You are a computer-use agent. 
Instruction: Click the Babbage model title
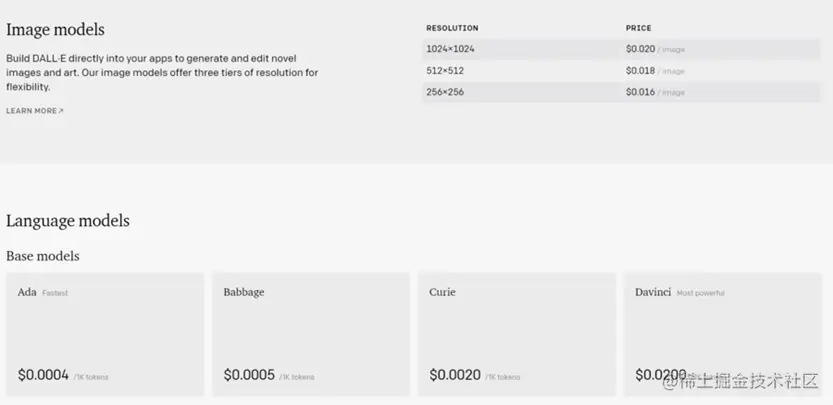(x=244, y=292)
